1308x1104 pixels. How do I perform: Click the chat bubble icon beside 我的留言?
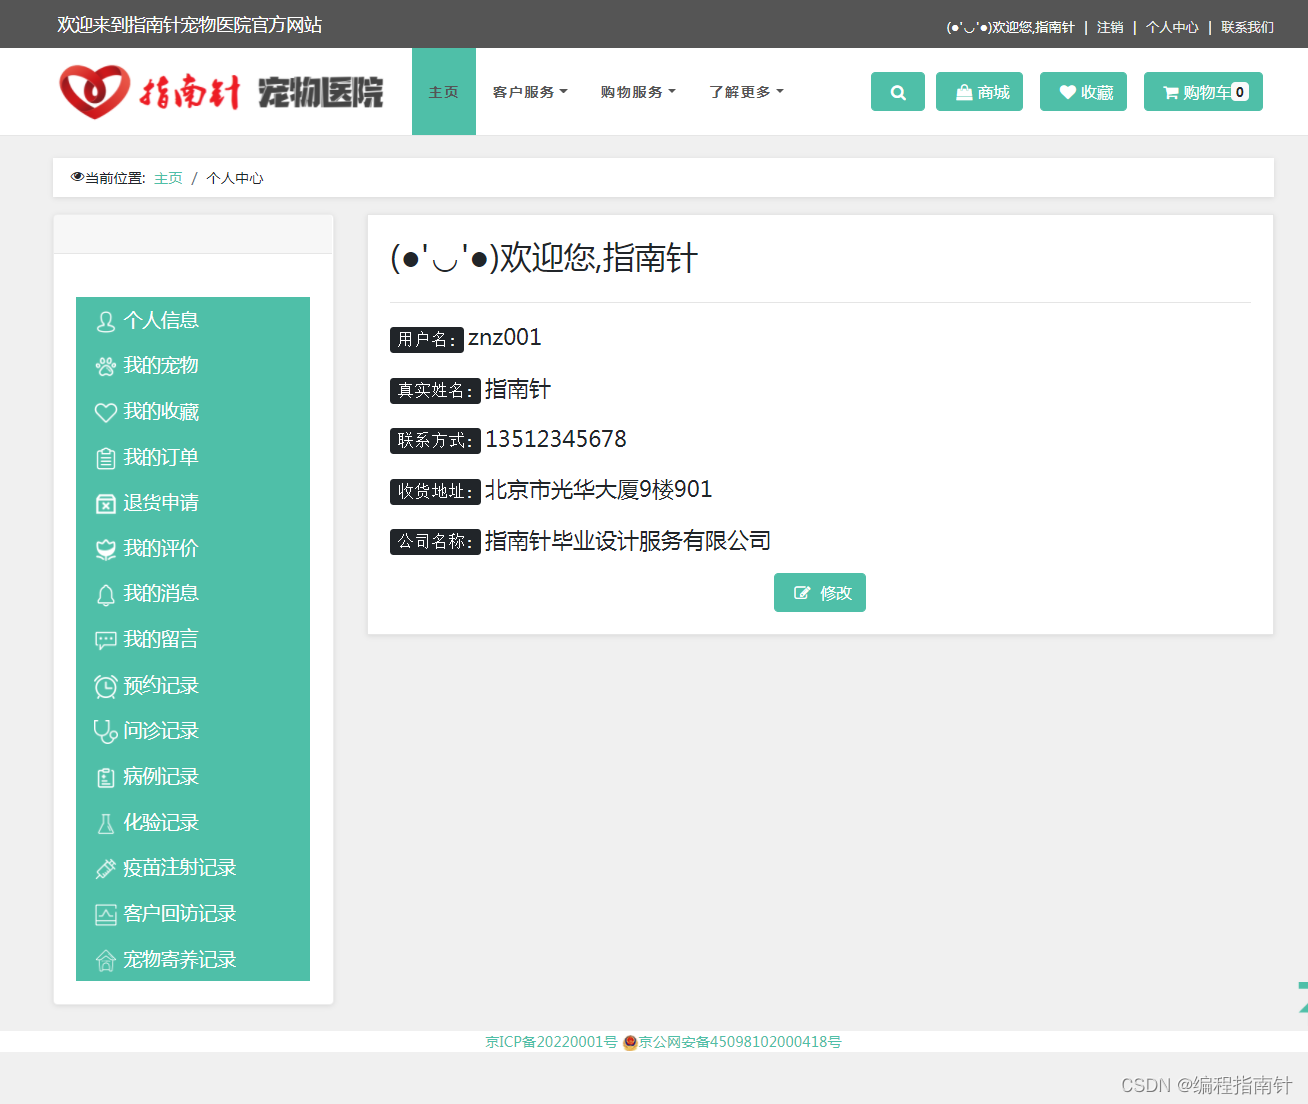[106, 640]
